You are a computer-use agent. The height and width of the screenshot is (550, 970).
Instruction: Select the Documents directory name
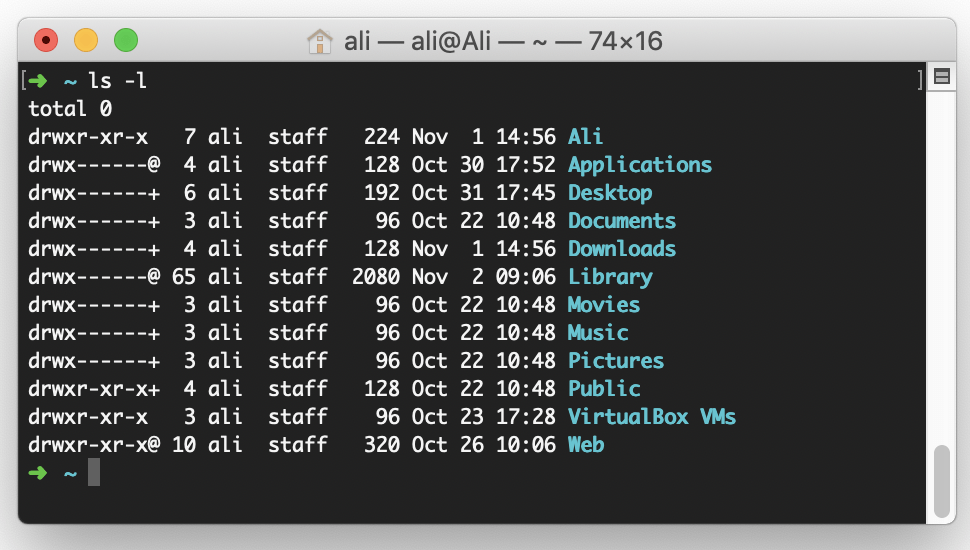(x=622, y=221)
